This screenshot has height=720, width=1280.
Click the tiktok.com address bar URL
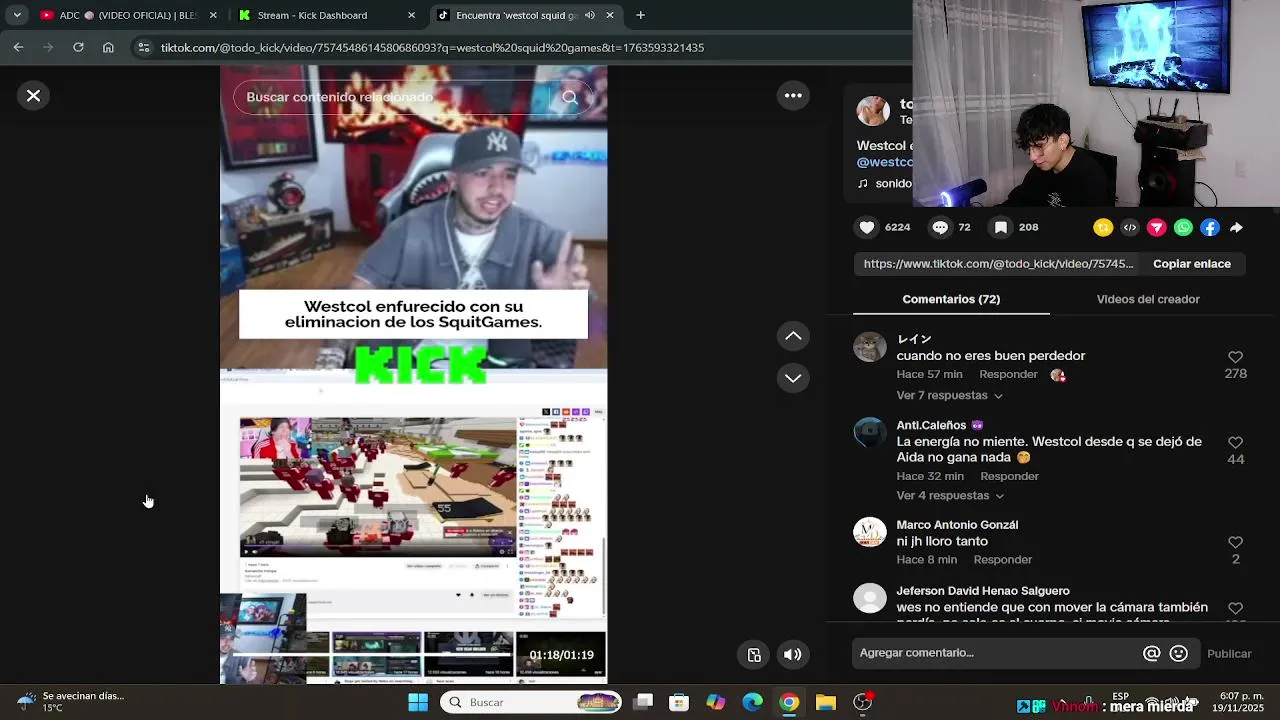[x=432, y=47]
